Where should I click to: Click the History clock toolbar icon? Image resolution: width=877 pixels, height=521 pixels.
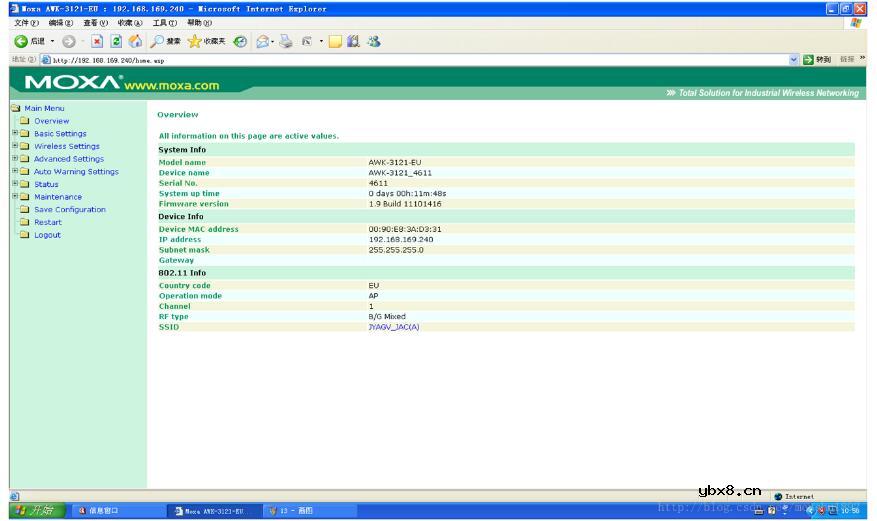[241, 41]
